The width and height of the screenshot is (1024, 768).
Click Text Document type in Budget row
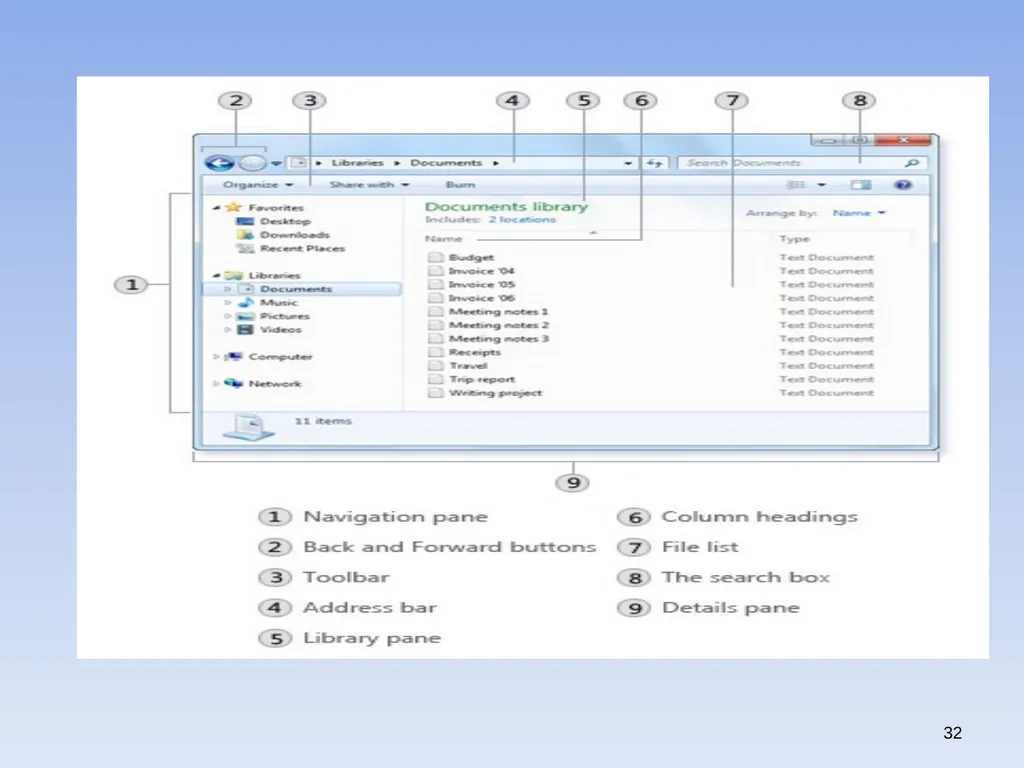(x=826, y=257)
